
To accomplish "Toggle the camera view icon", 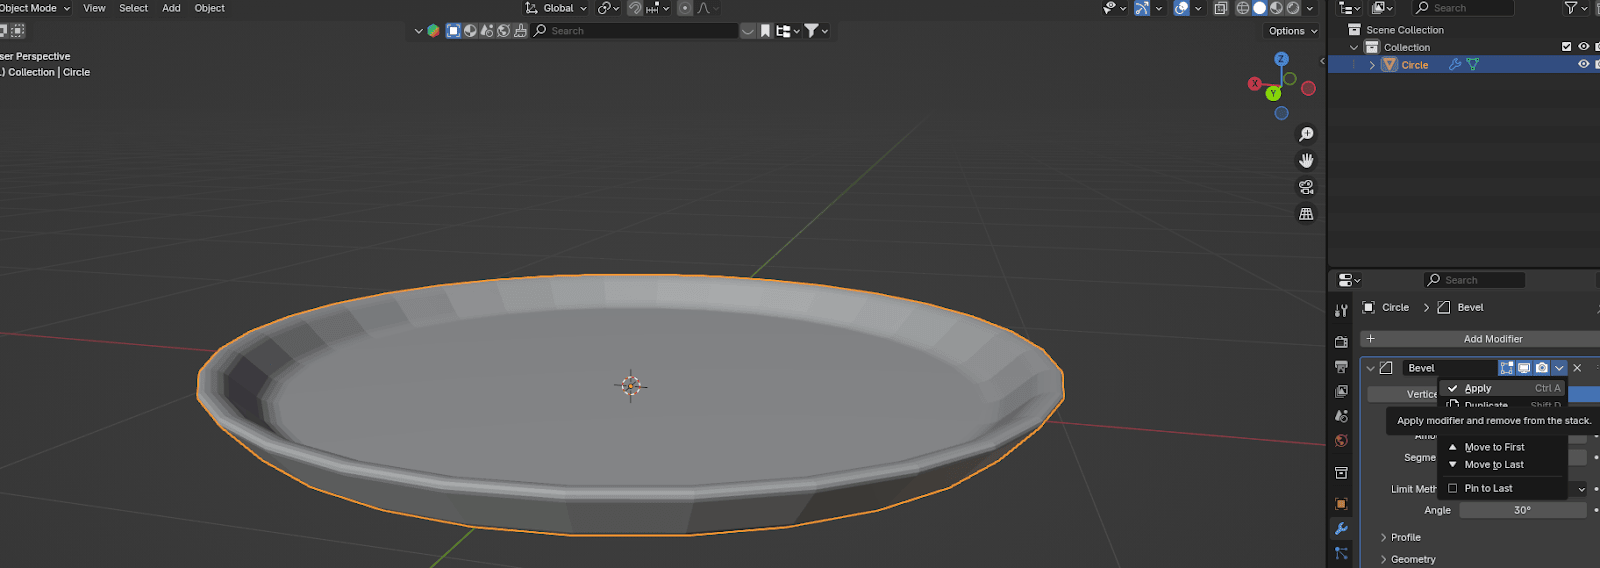I will tap(1306, 187).
